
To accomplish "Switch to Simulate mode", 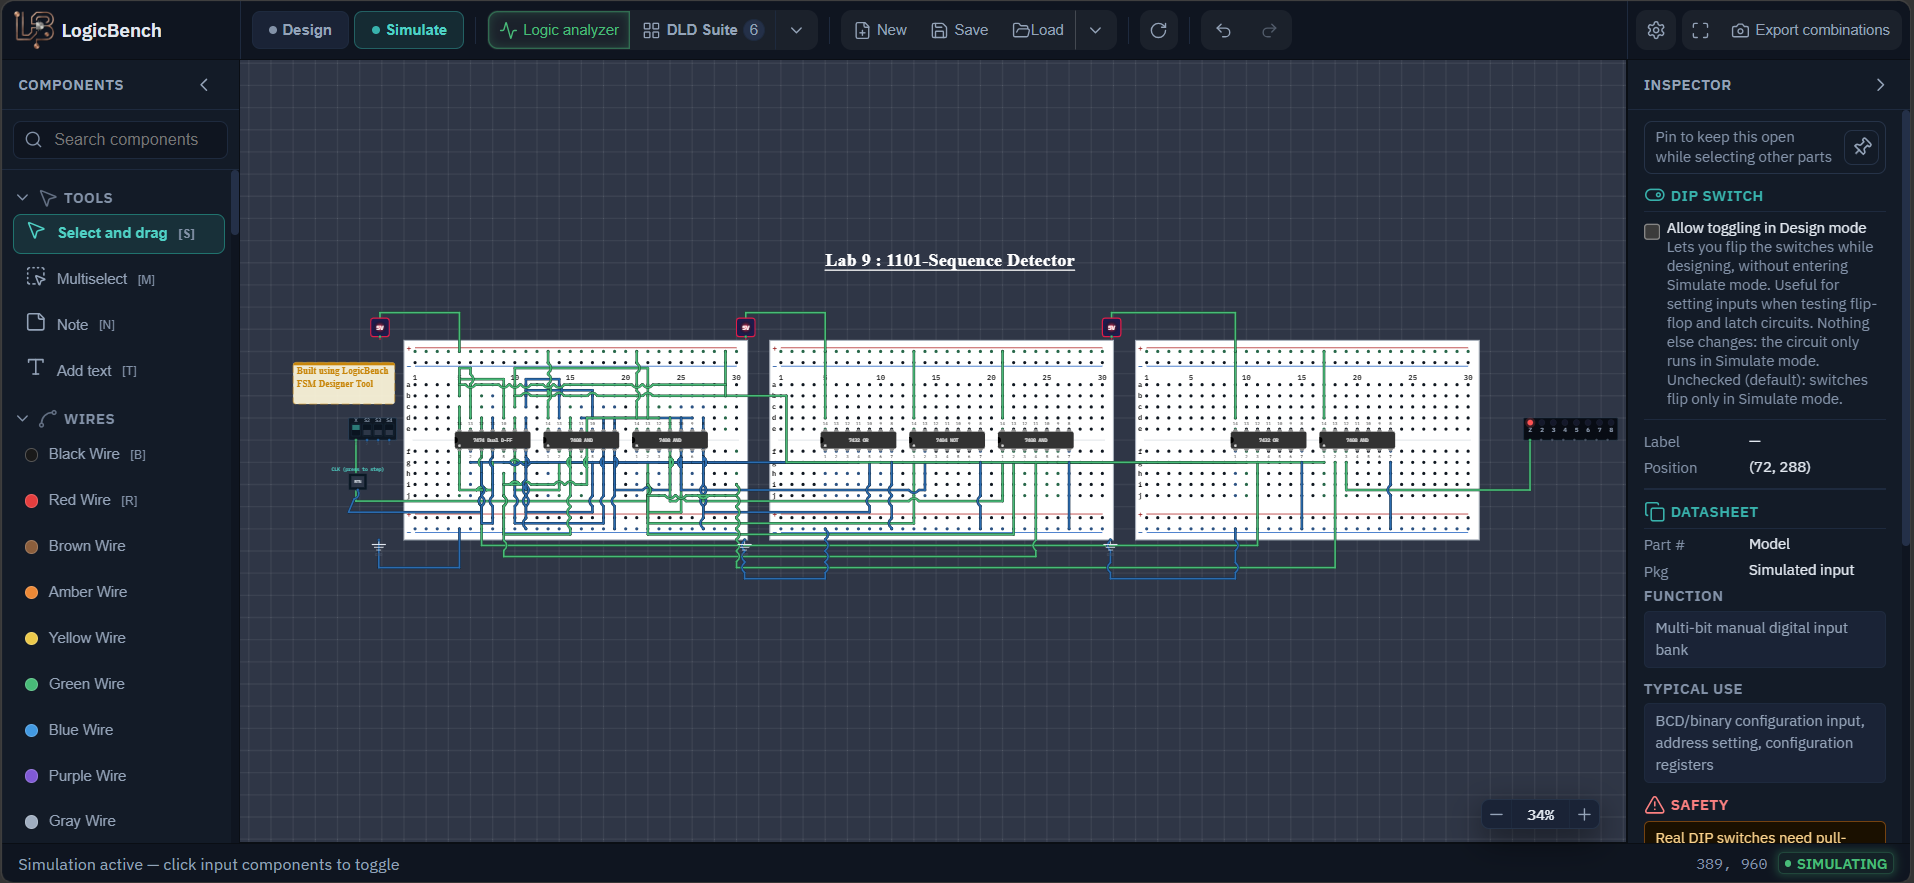I will [409, 30].
